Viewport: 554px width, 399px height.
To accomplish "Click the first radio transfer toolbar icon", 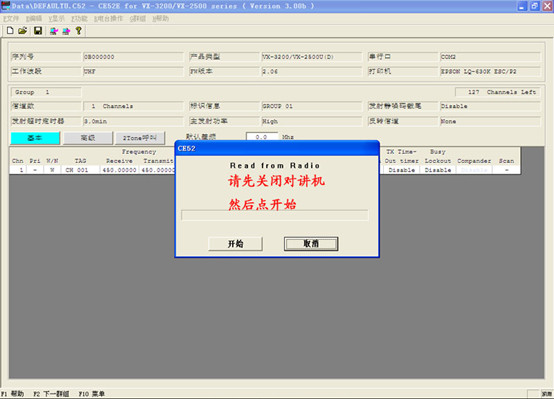I will pos(54,31).
